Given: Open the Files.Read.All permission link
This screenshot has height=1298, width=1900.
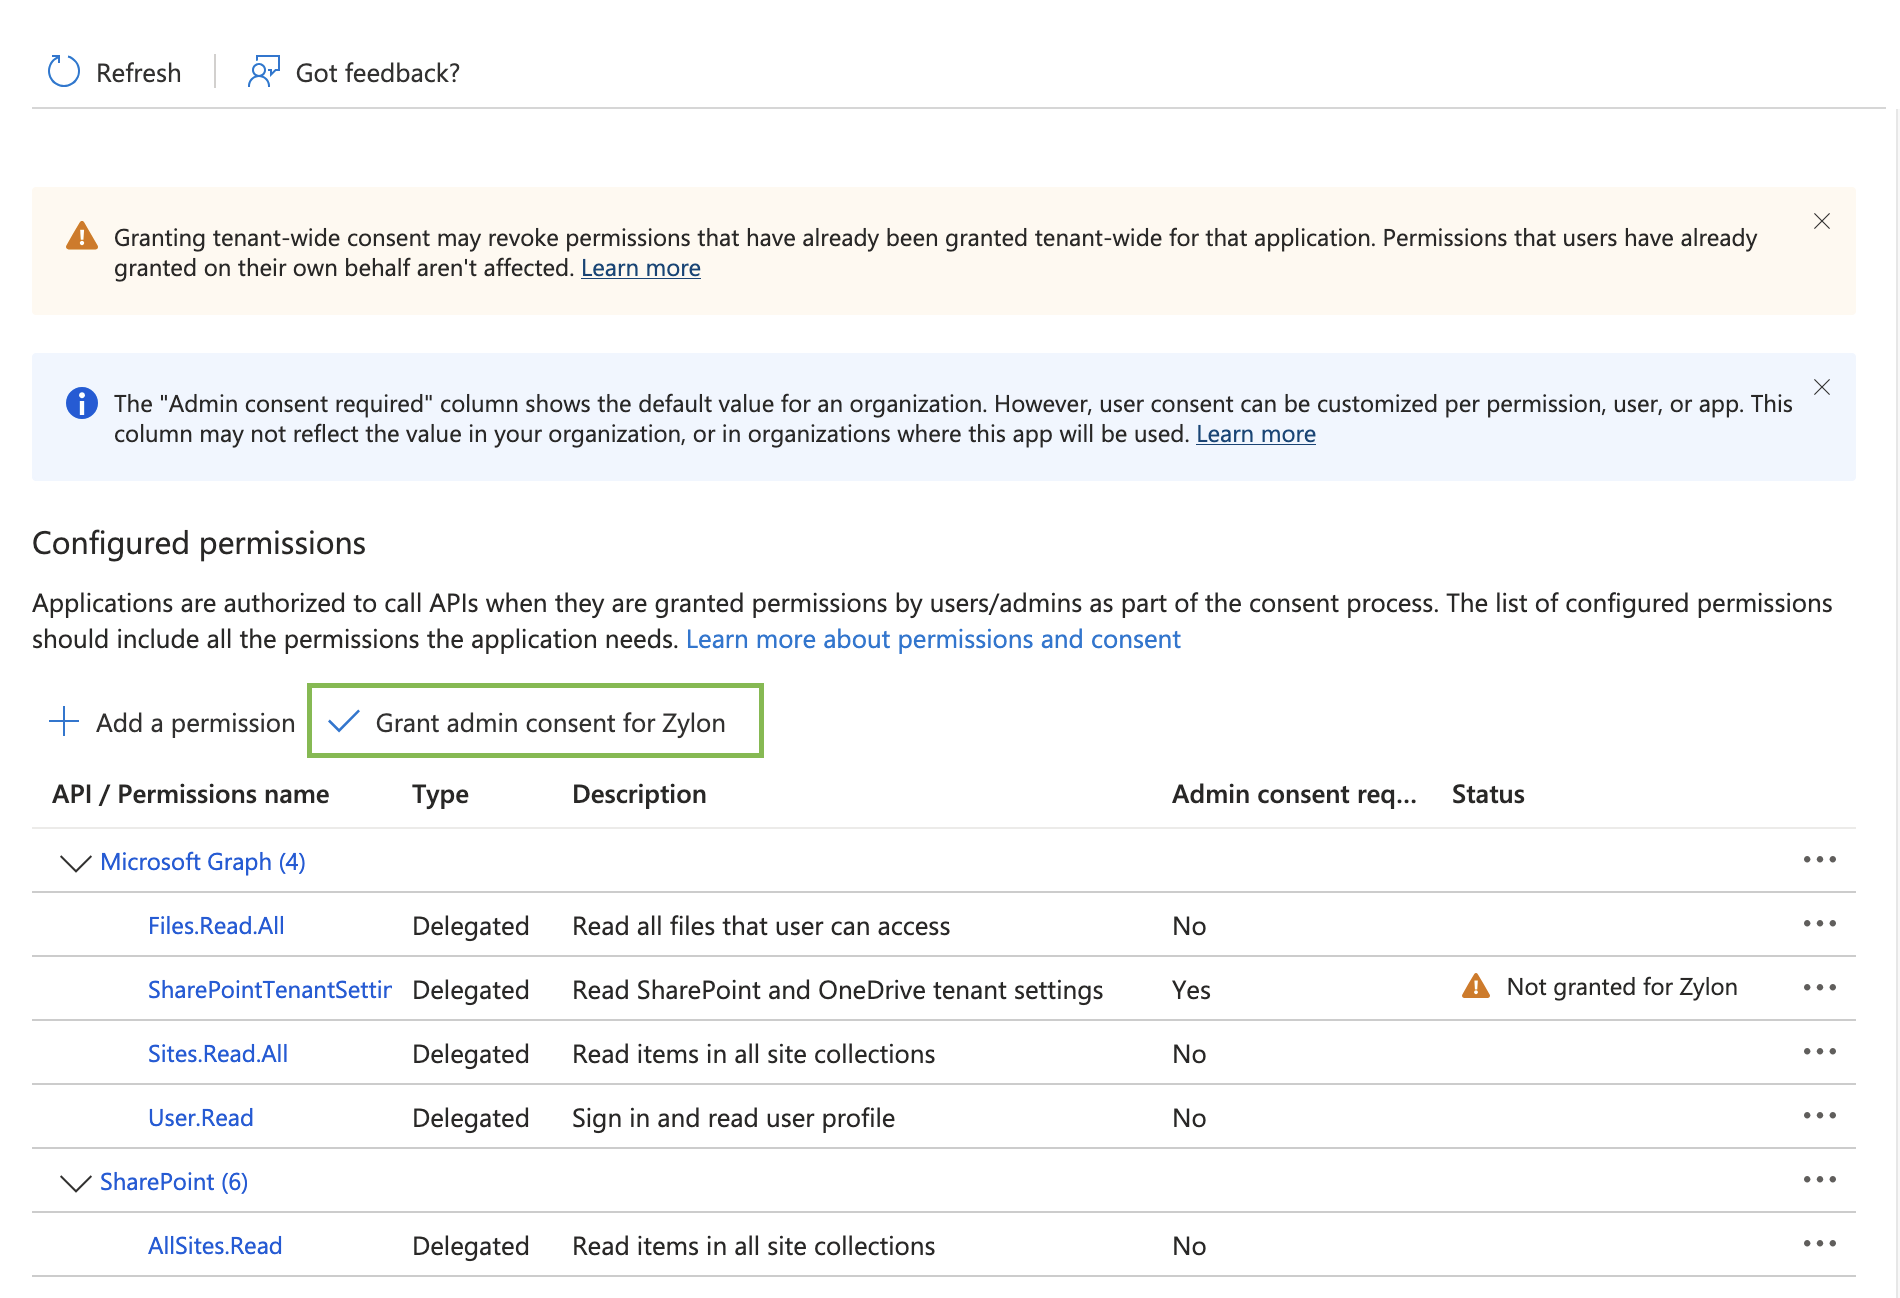Looking at the screenshot, I should (x=216, y=926).
